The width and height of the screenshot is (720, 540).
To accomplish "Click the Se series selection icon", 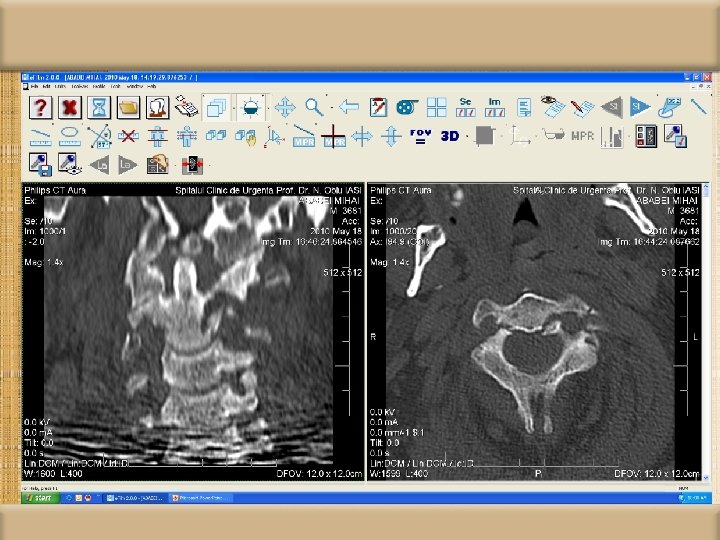I will 465,107.
